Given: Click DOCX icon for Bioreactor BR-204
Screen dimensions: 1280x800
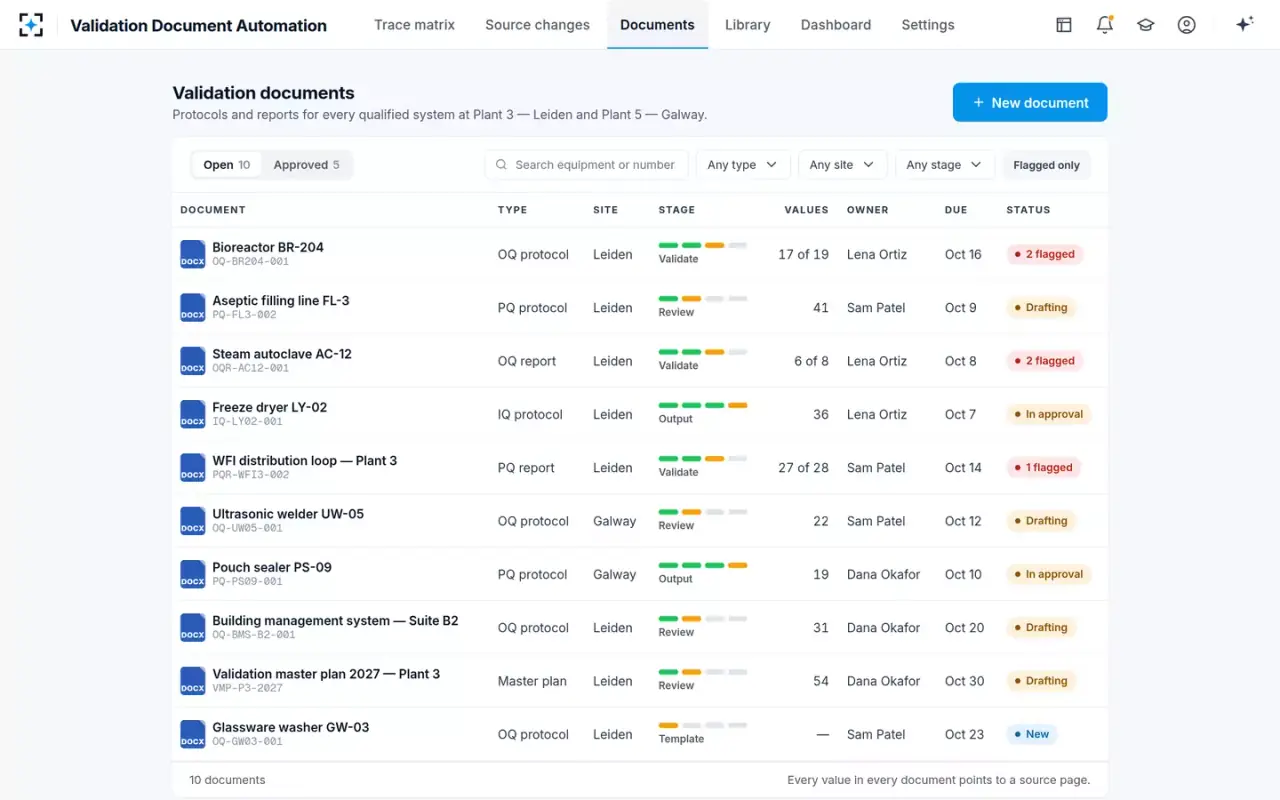Looking at the screenshot, I should click(192, 254).
